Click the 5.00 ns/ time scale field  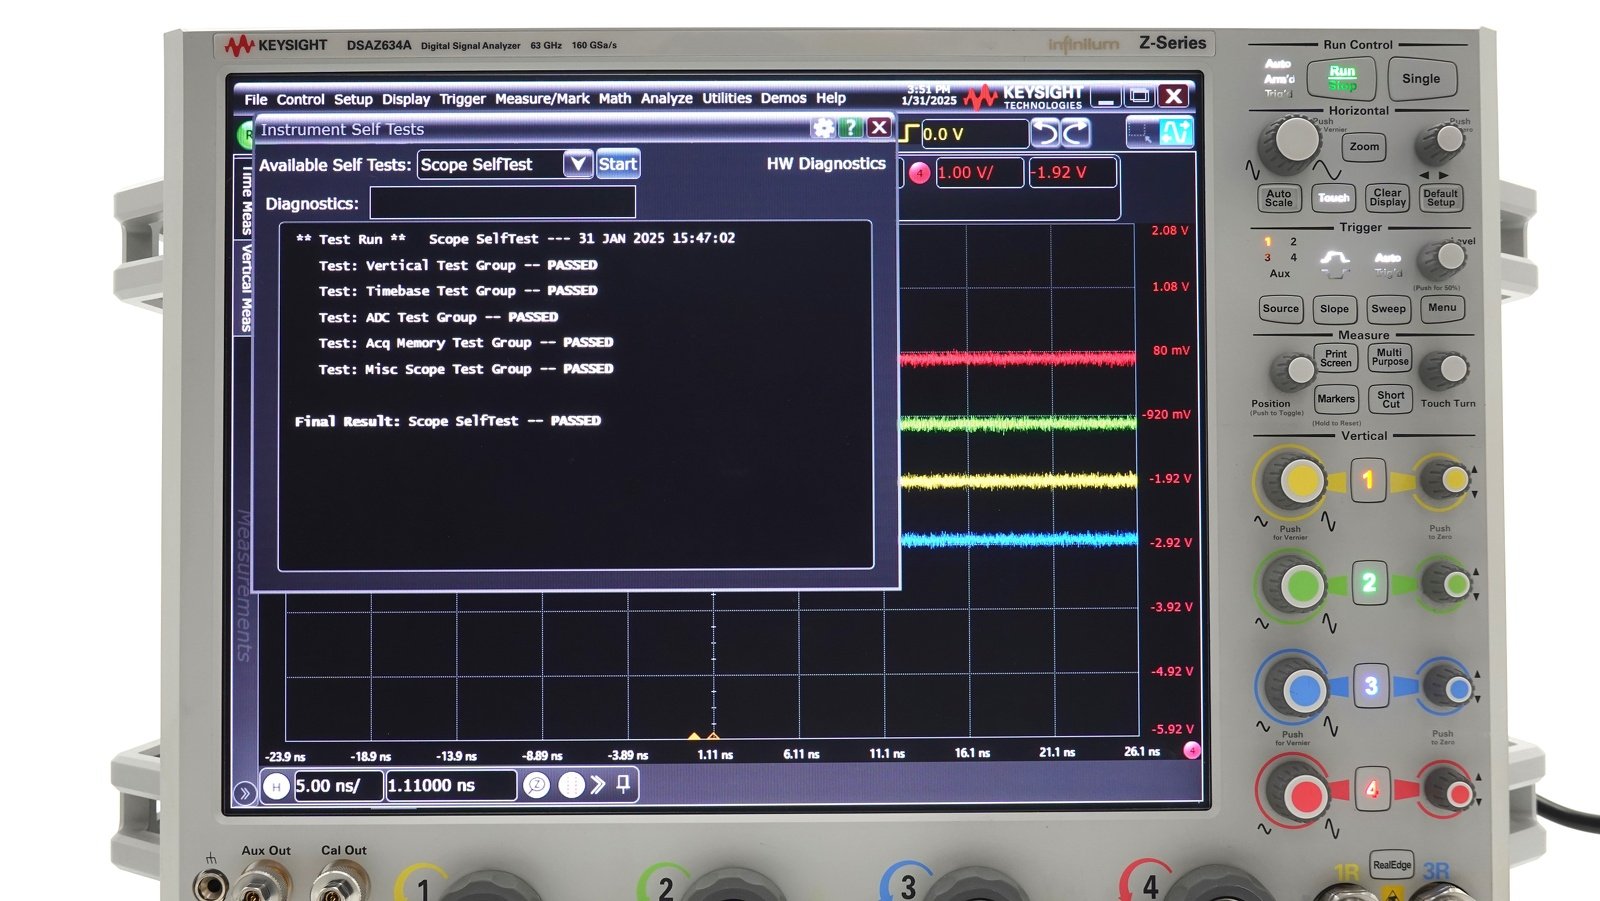338,786
